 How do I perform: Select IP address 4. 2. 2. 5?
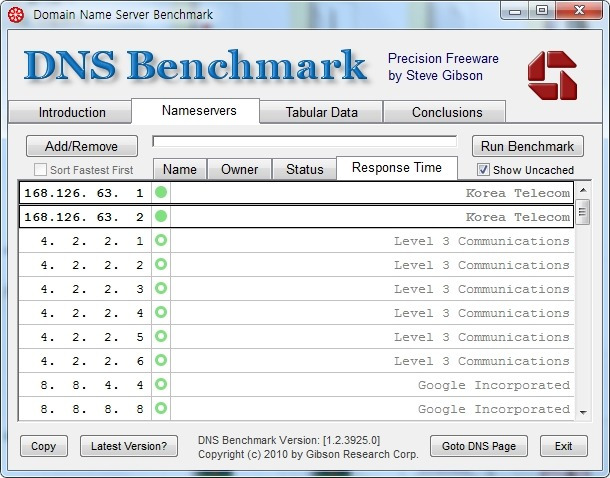(x=92, y=337)
